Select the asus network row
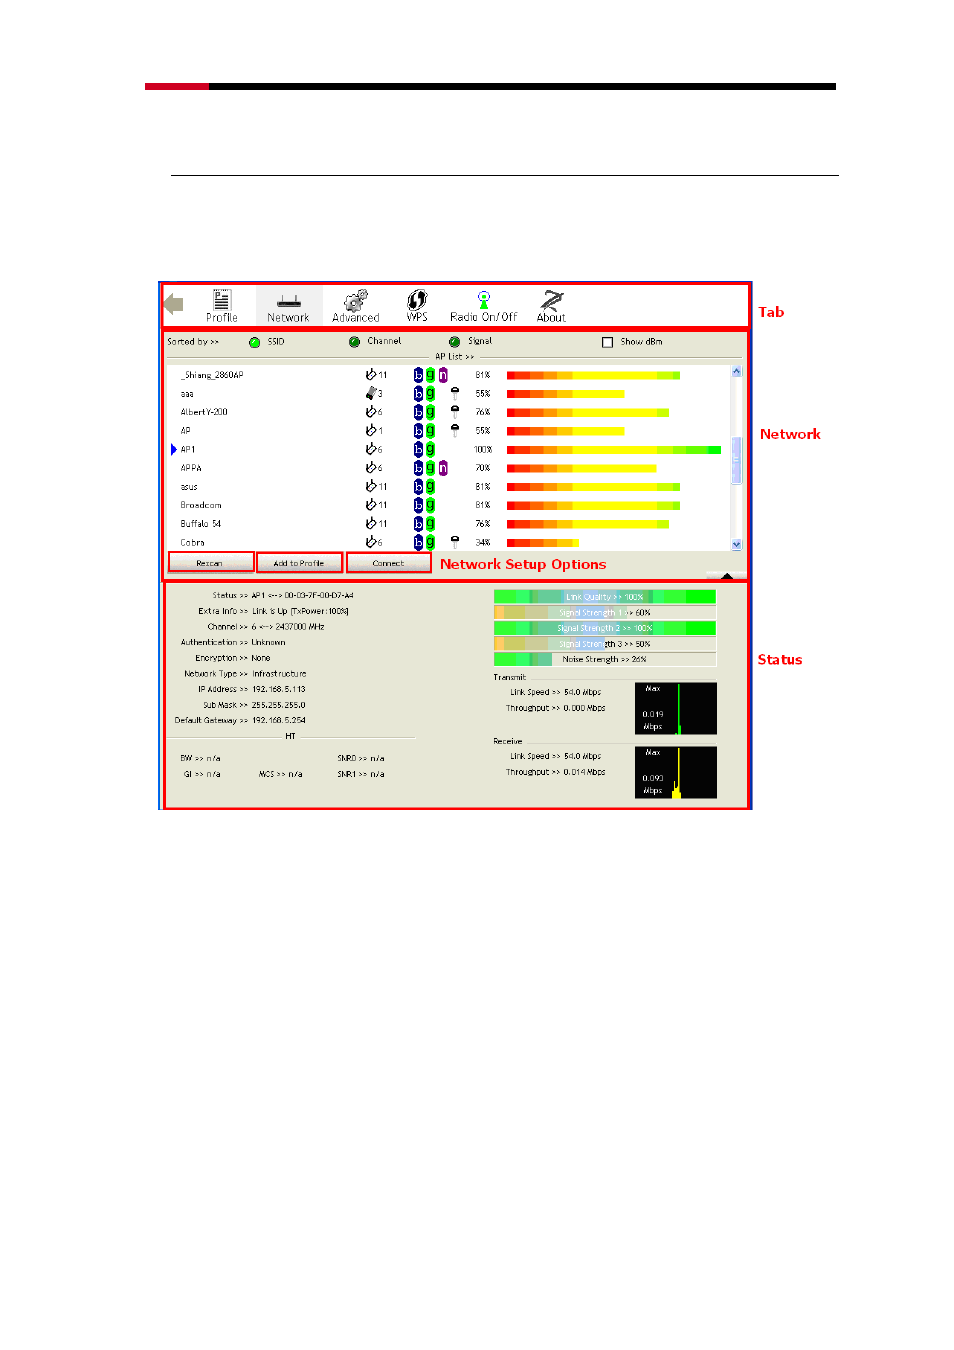Viewport: 954px width, 1350px height. pos(450,487)
